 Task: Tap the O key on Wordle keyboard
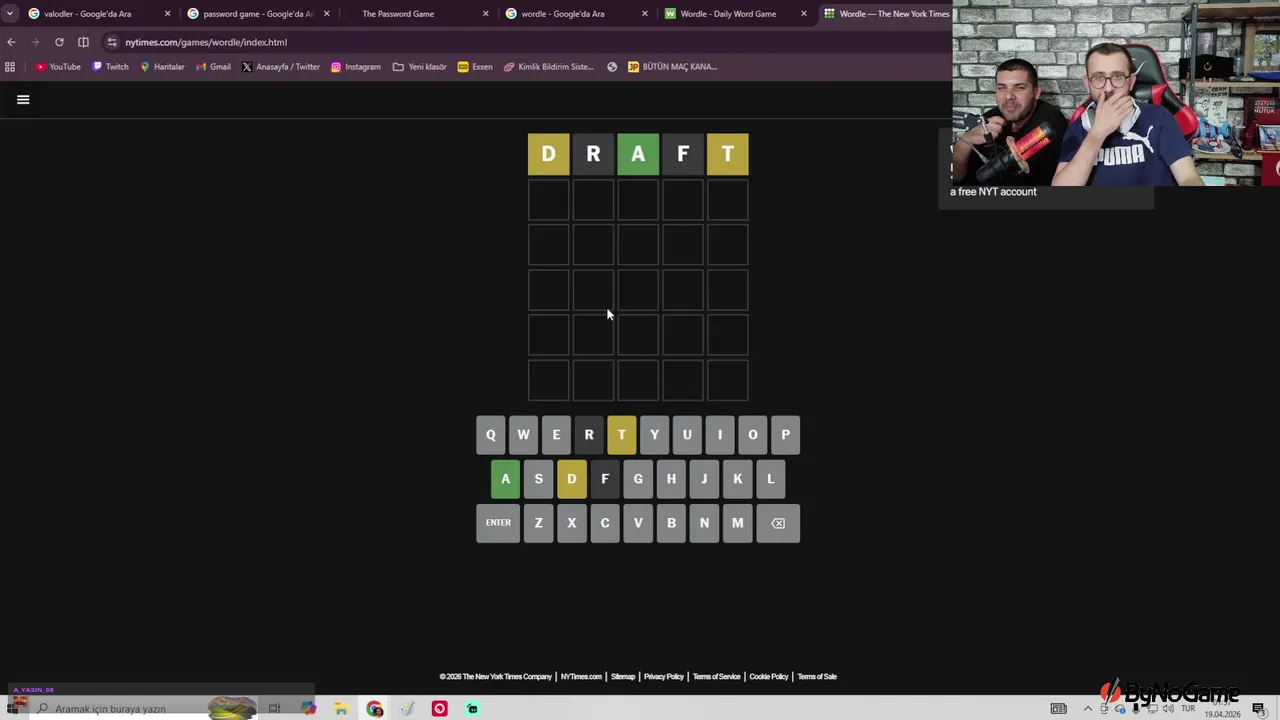pos(753,435)
